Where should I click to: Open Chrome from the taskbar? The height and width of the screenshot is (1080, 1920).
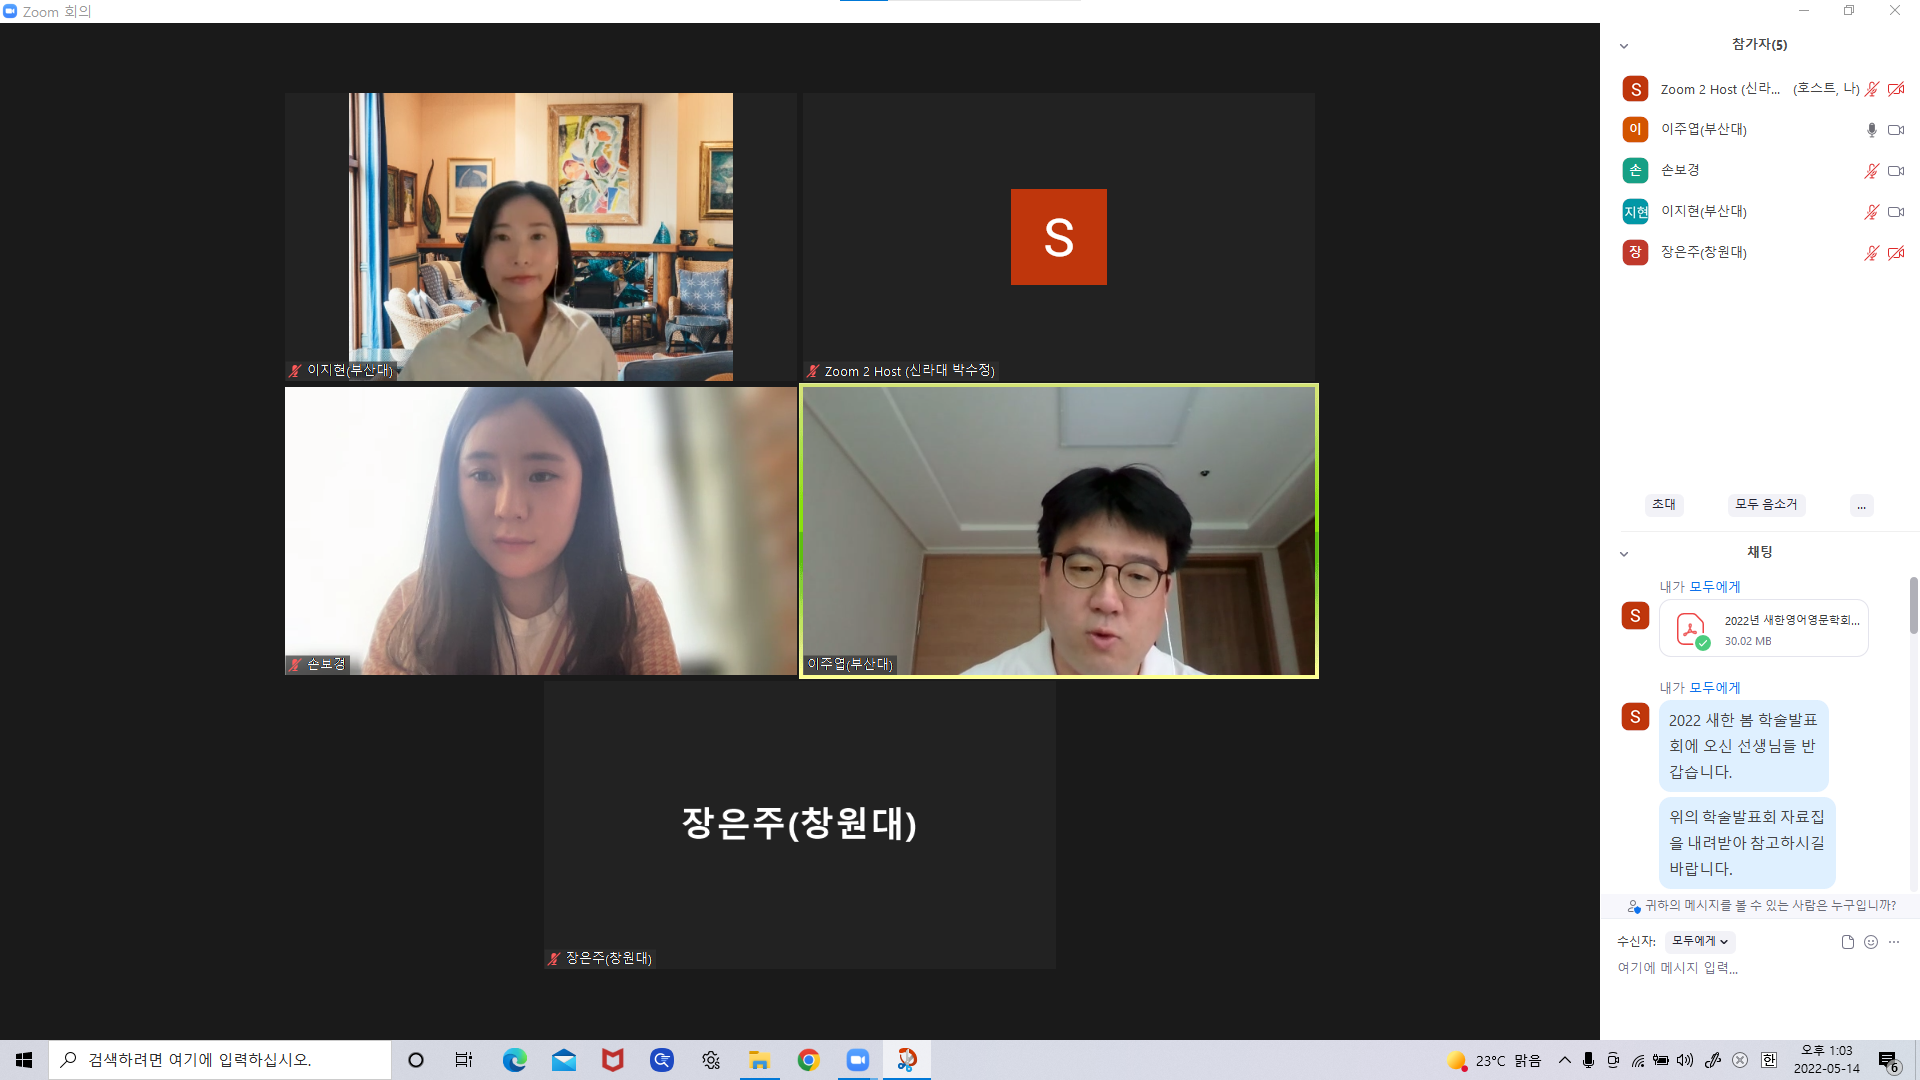(x=809, y=1060)
